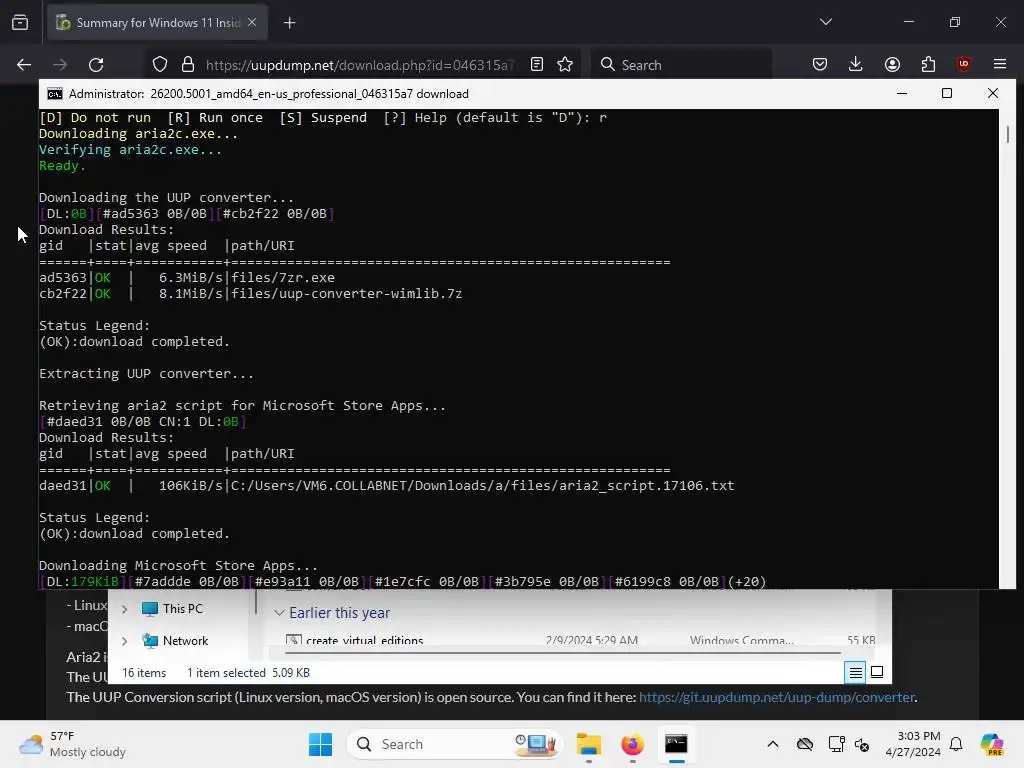Open the Extensions puzzle icon
Viewport: 1024px width, 768px height.
click(928, 65)
